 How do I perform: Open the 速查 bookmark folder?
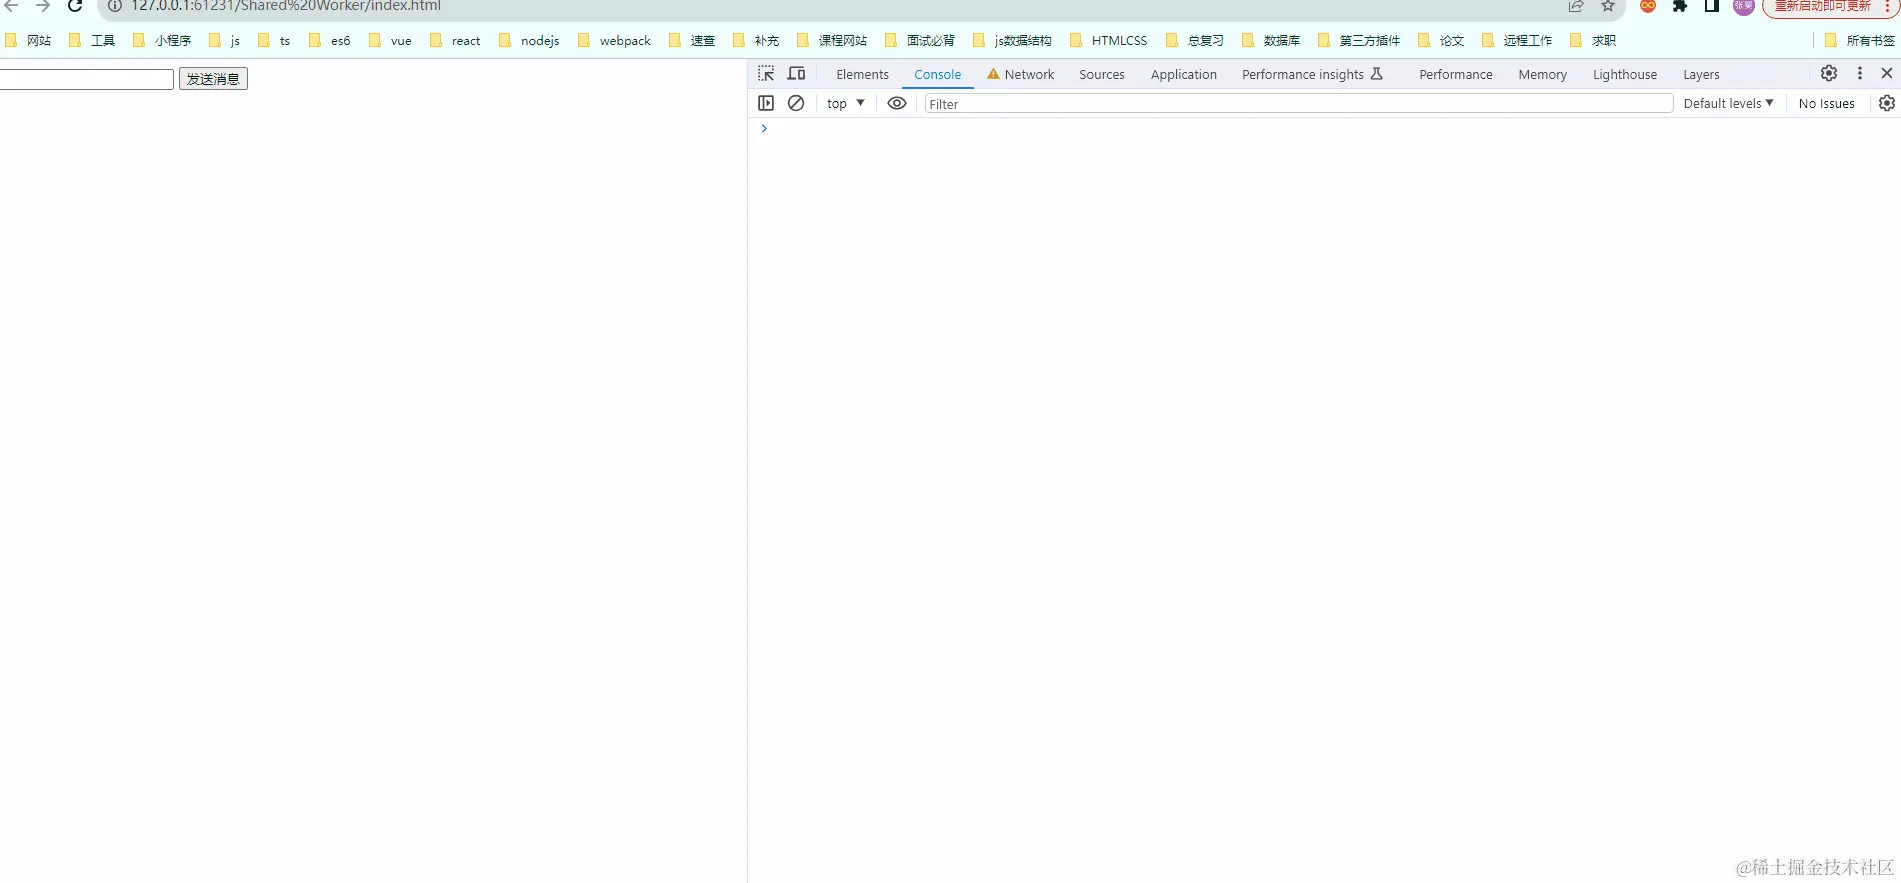(692, 41)
